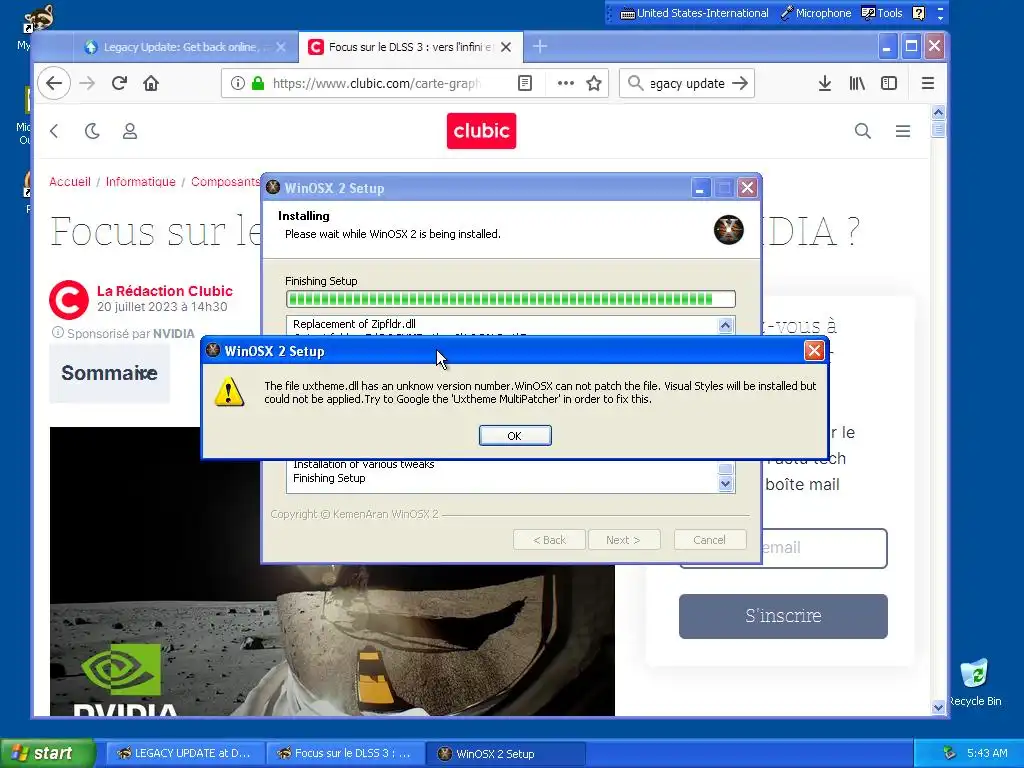Close the WinOSX 2 Setup warning dialog

(x=814, y=351)
